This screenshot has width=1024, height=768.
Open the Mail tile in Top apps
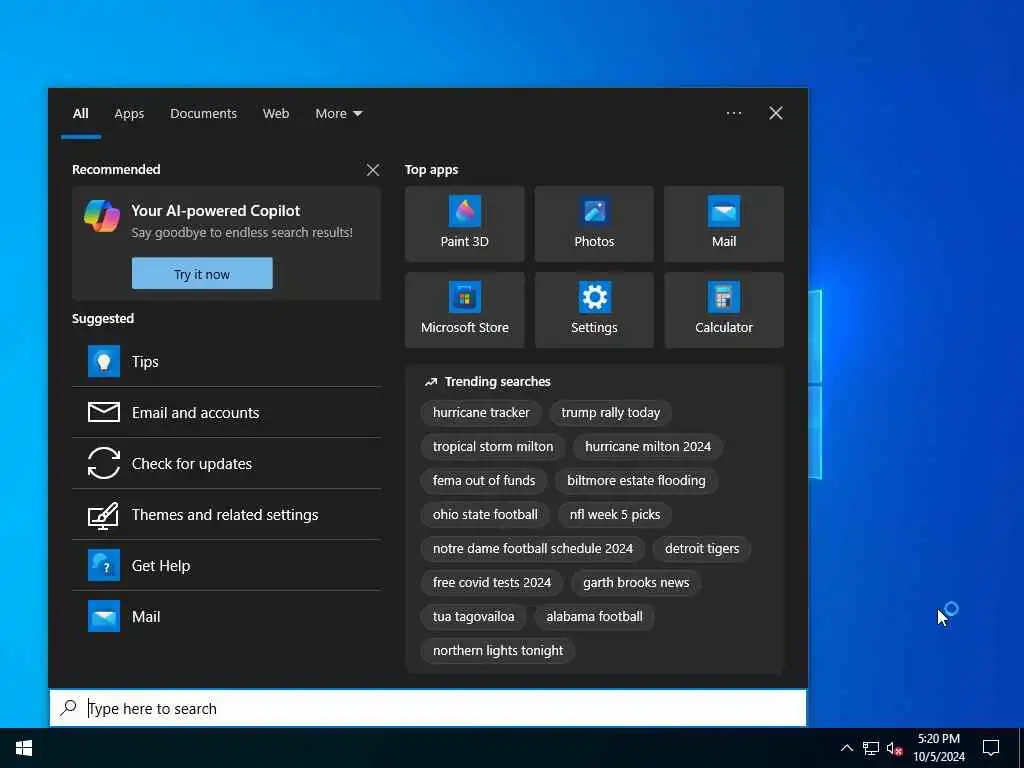click(x=724, y=224)
